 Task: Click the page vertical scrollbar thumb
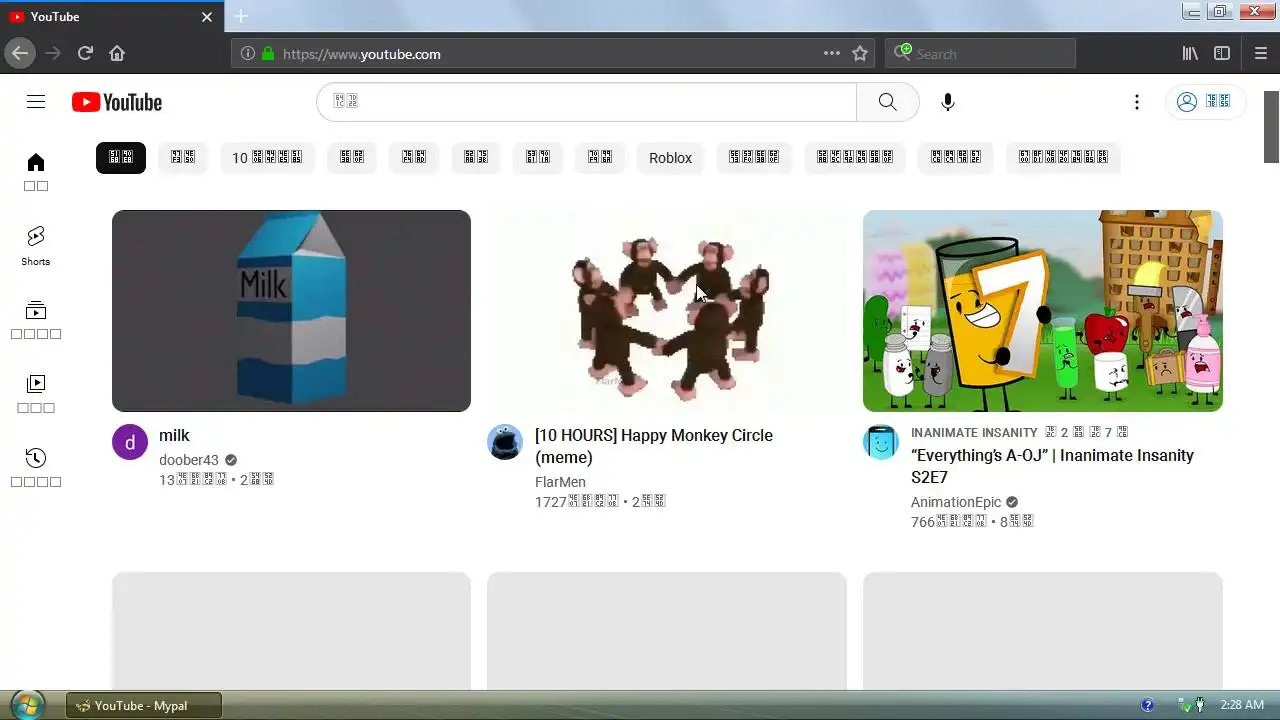[1271, 127]
